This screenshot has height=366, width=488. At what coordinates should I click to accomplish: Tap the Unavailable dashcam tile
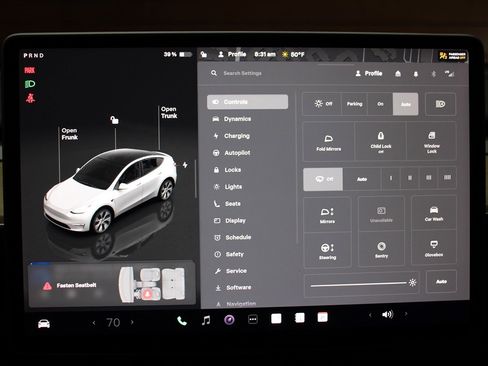point(381,214)
